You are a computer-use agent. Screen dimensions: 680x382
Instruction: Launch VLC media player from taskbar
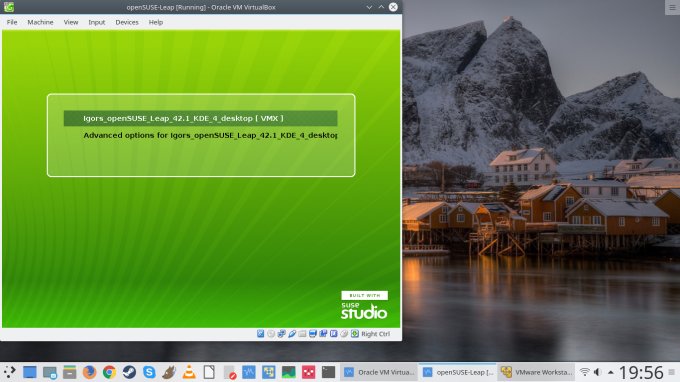point(189,372)
